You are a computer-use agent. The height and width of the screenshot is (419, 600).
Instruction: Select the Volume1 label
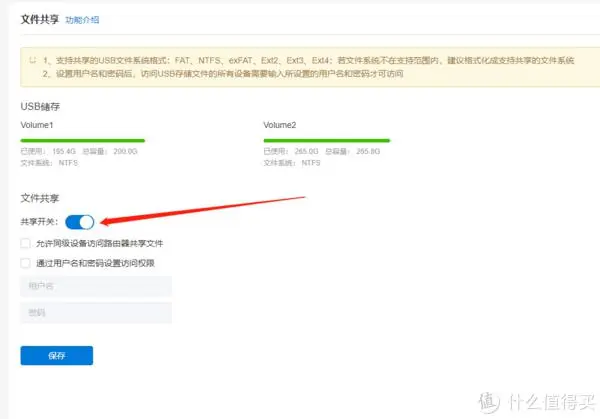[x=37, y=125]
